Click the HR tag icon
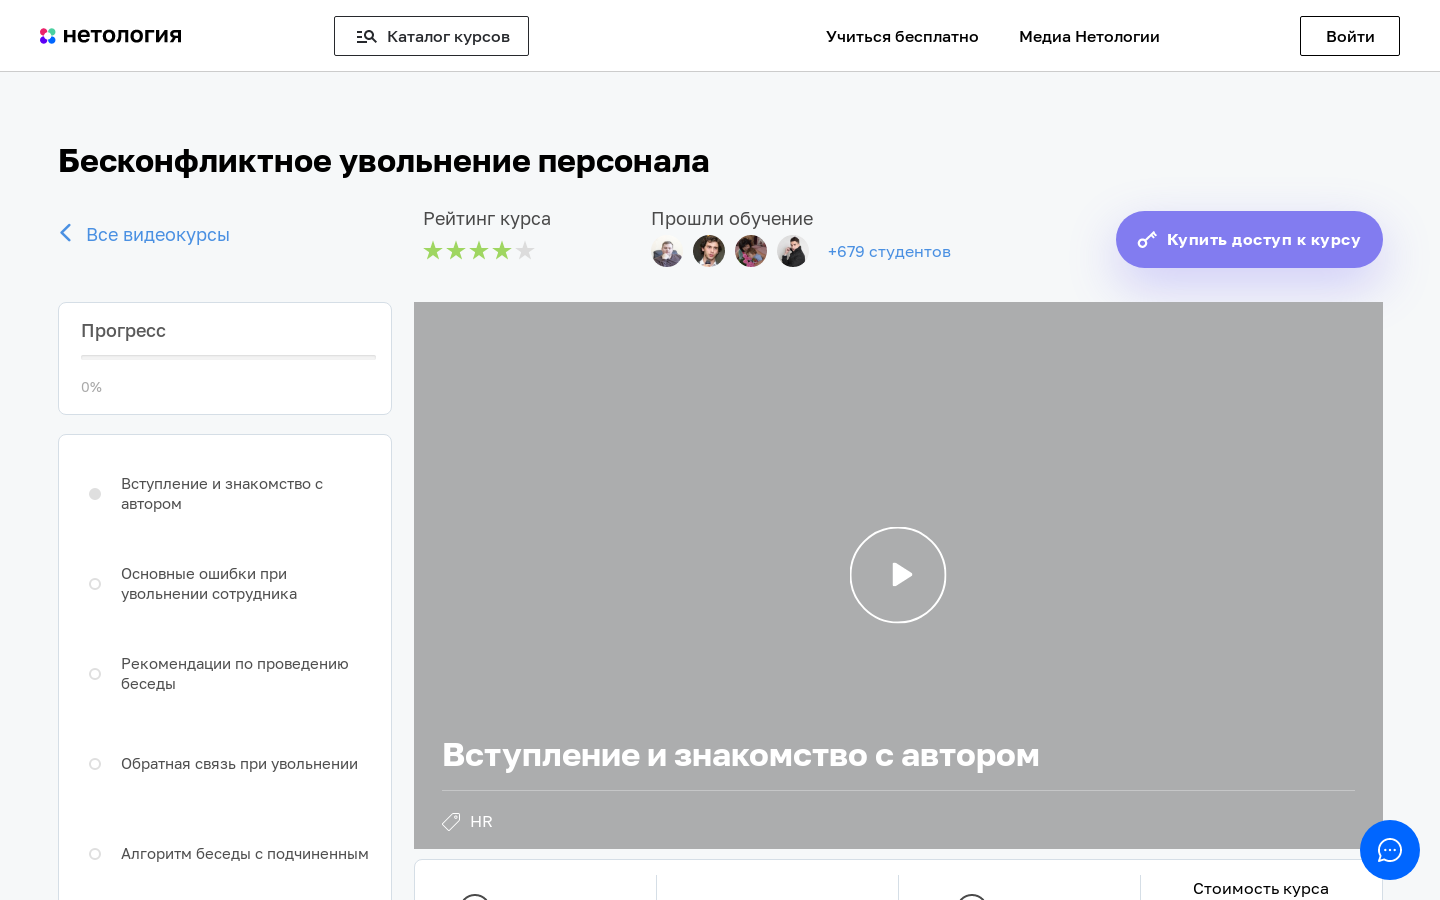 pyautogui.click(x=451, y=821)
